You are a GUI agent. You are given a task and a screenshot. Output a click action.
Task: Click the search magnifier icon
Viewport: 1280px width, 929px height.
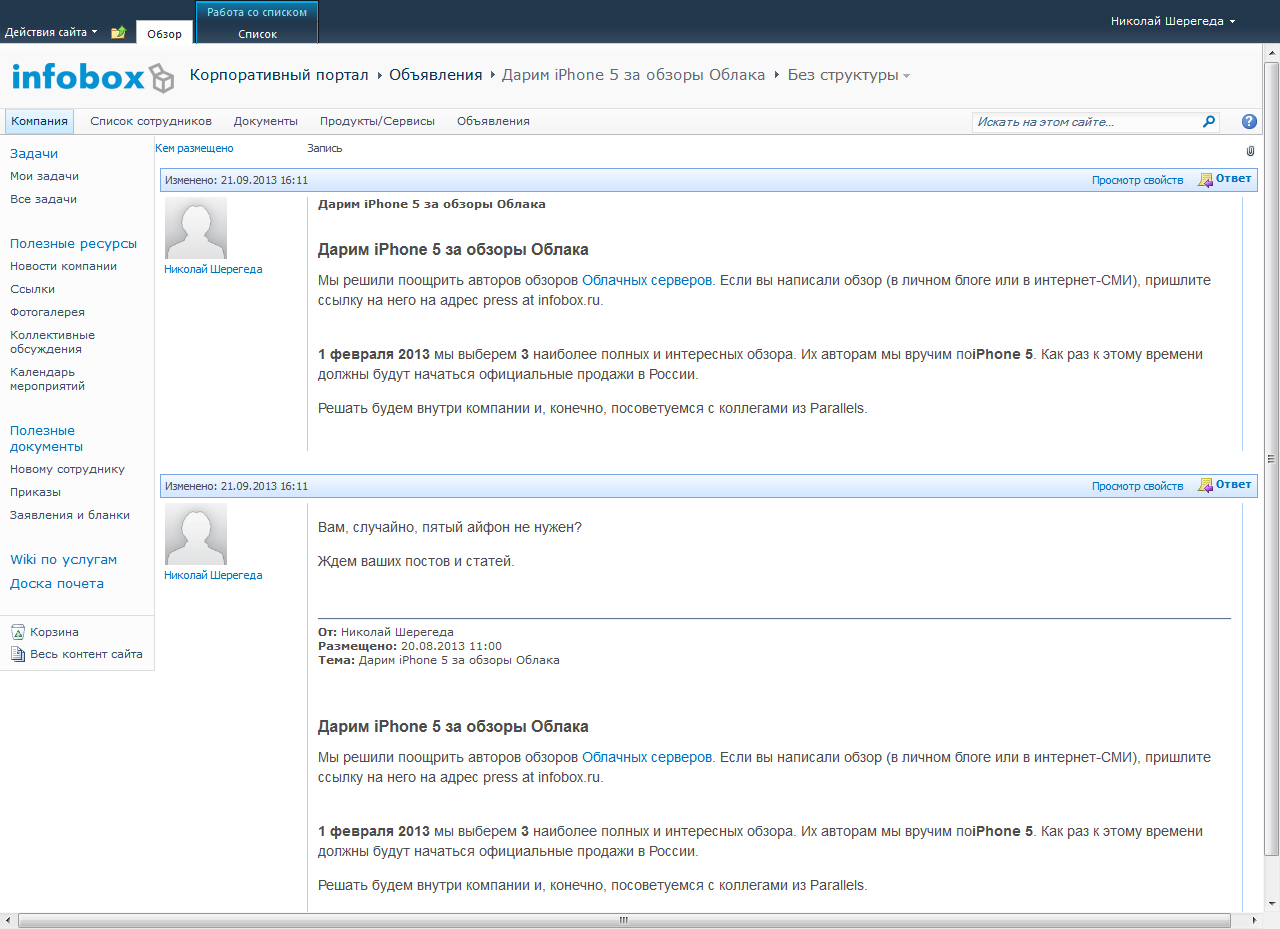point(1209,121)
